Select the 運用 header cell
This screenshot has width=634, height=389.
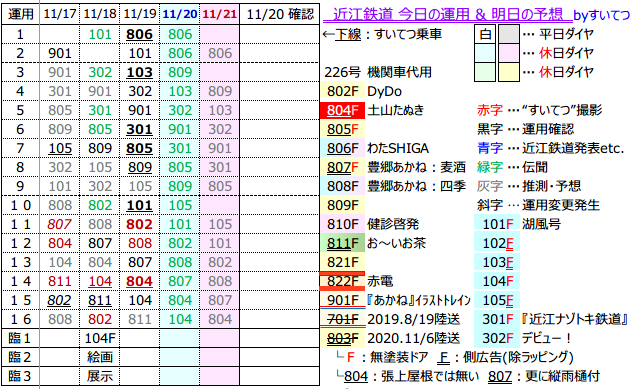pos(20,15)
